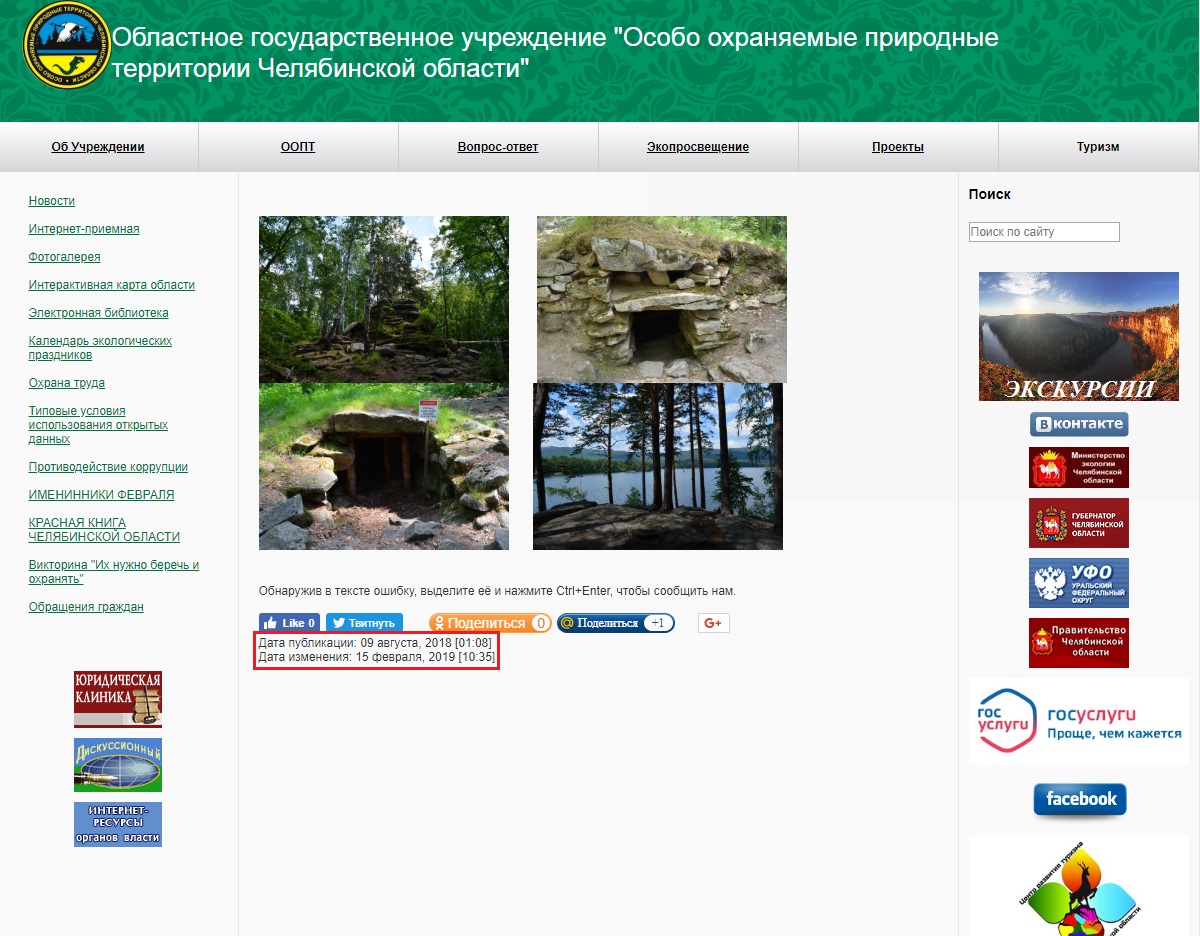Click the Google+ share icon
Screen dimensions: 1200x936
(x=713, y=623)
